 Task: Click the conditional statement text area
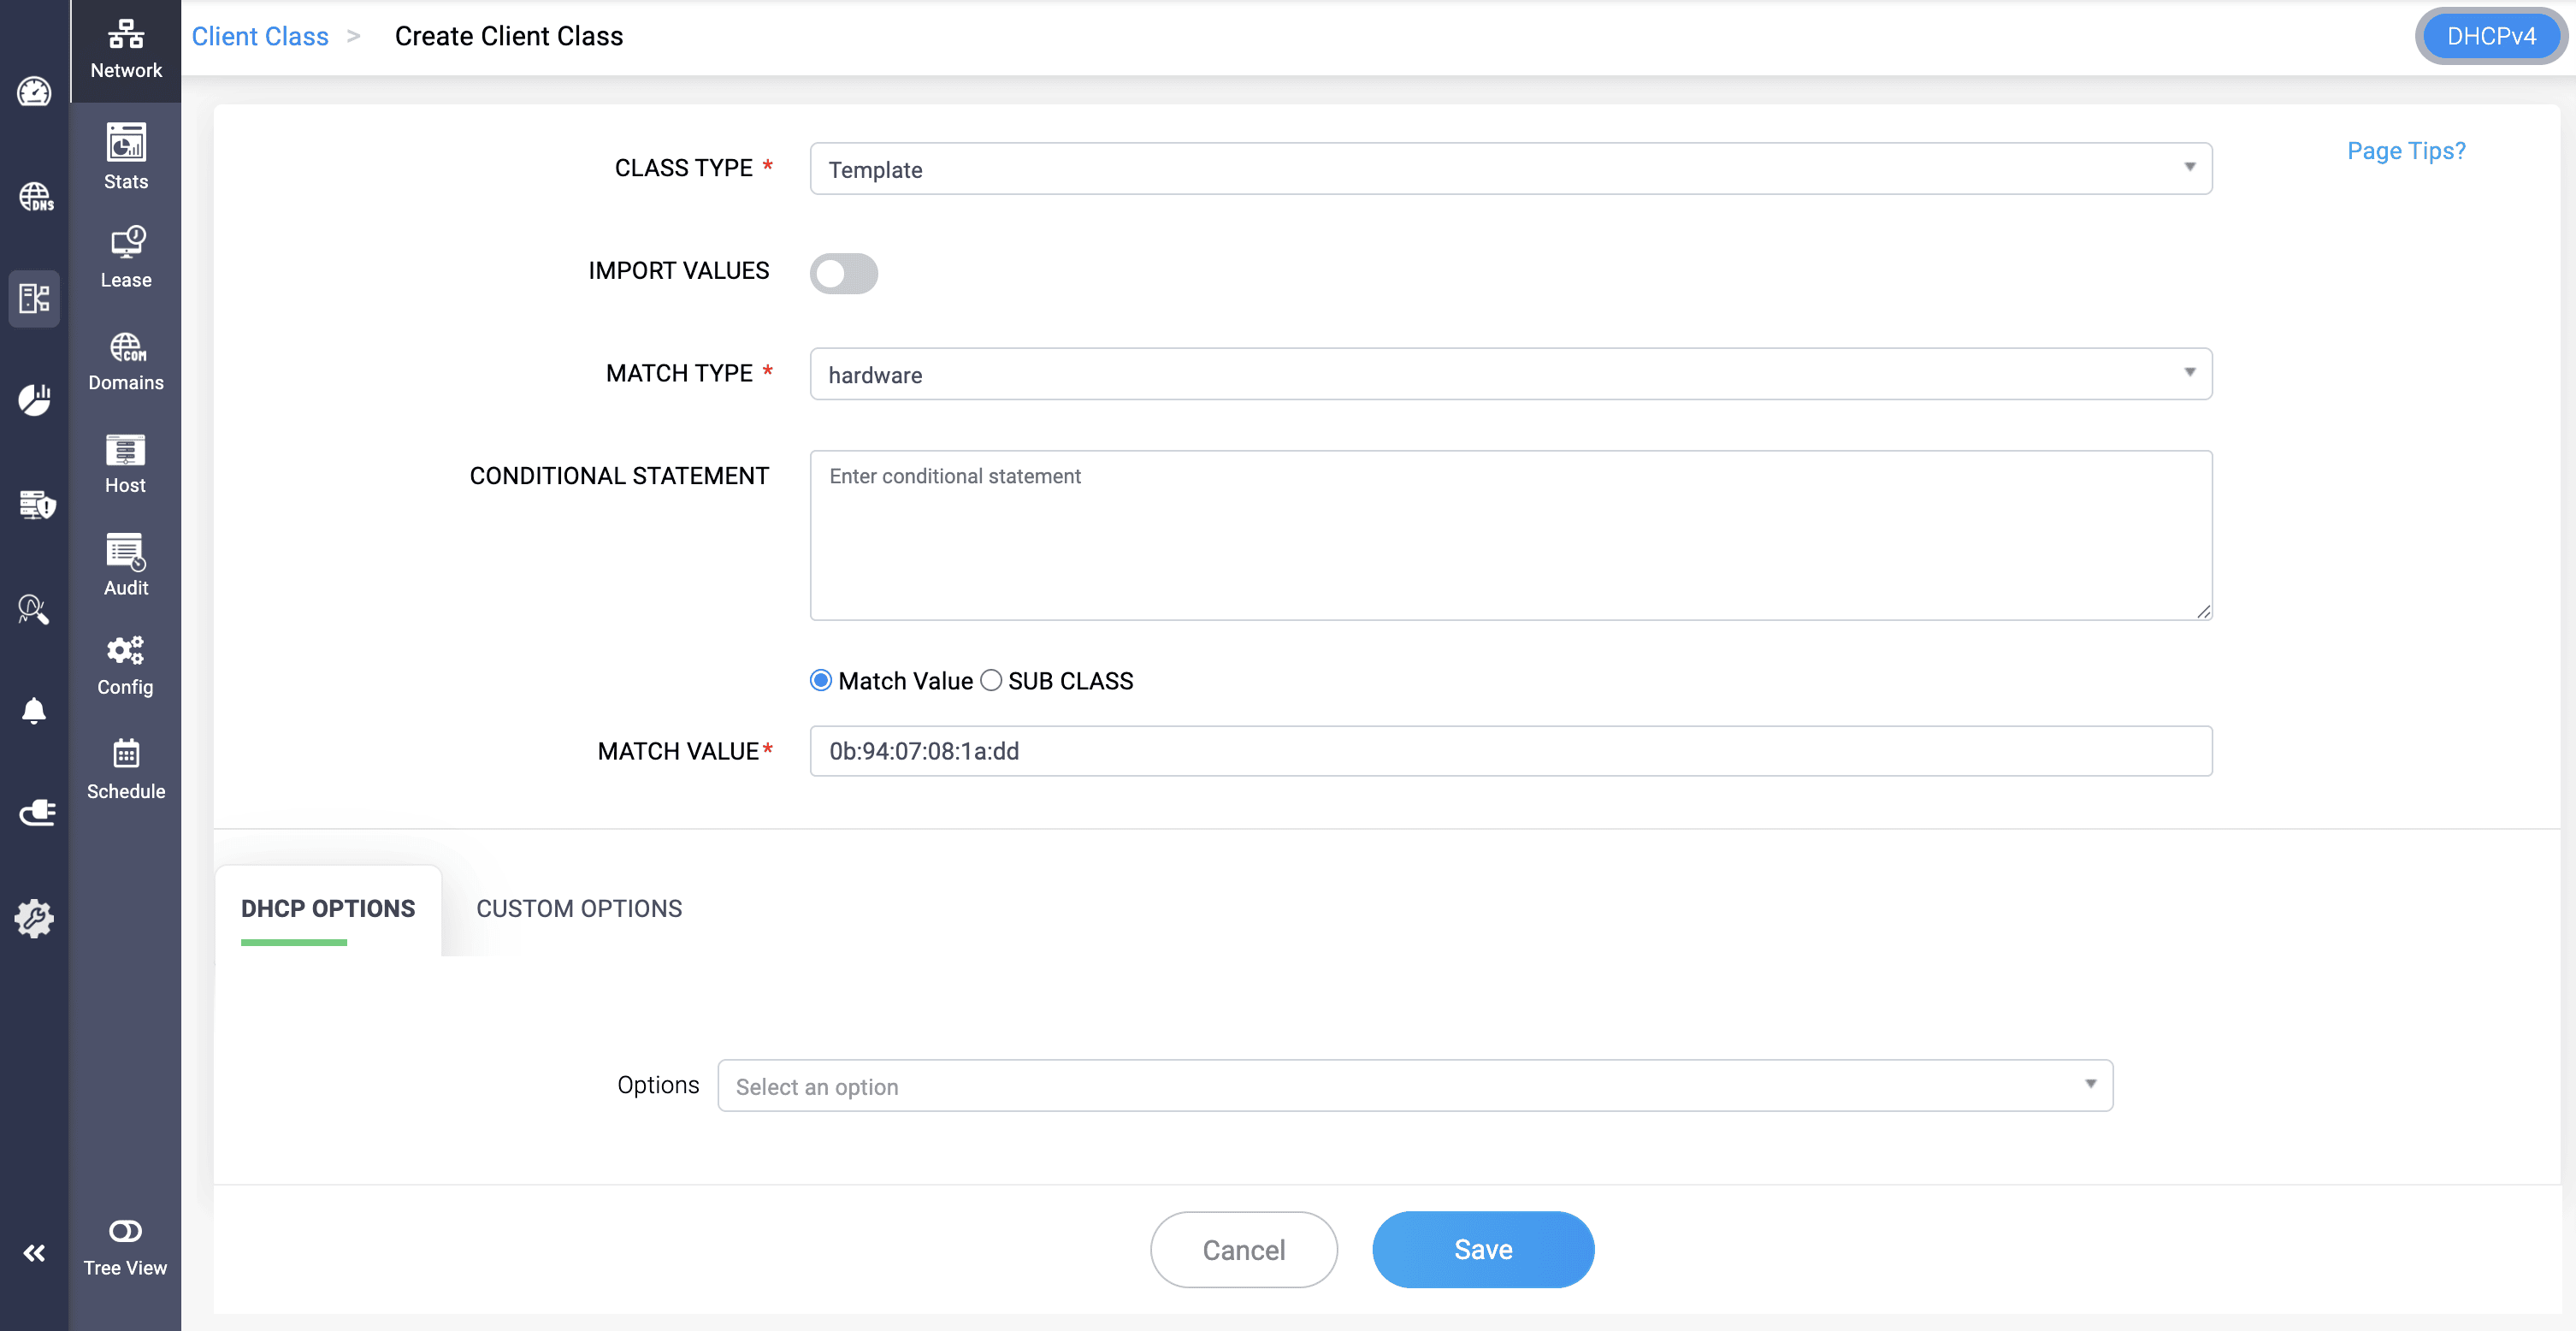coord(1510,535)
